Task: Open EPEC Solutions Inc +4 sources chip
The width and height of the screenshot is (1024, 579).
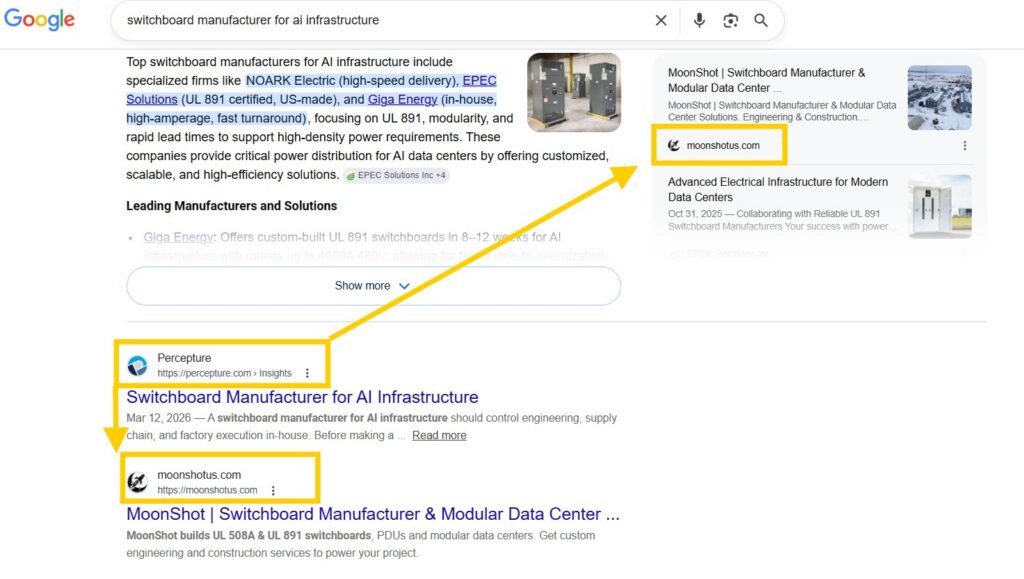Action: [x=396, y=176]
